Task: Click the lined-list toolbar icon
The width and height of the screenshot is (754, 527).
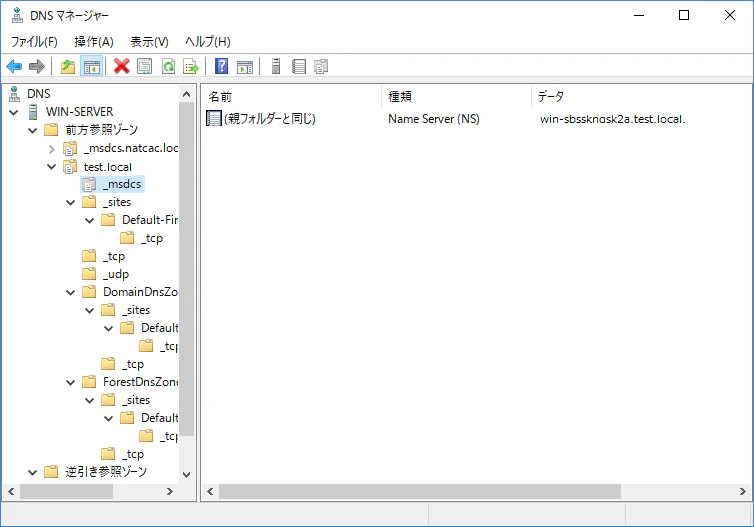Action: click(299, 66)
